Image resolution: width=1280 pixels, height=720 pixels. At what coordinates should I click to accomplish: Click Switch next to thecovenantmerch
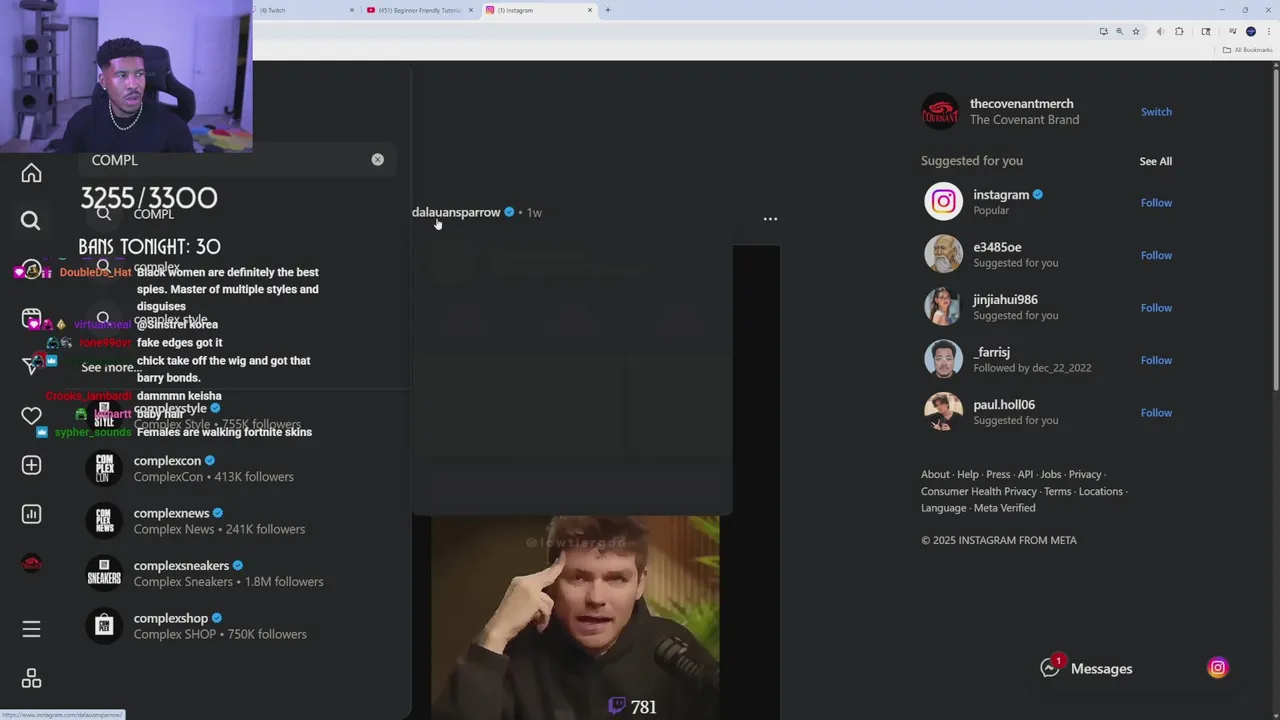[1156, 112]
